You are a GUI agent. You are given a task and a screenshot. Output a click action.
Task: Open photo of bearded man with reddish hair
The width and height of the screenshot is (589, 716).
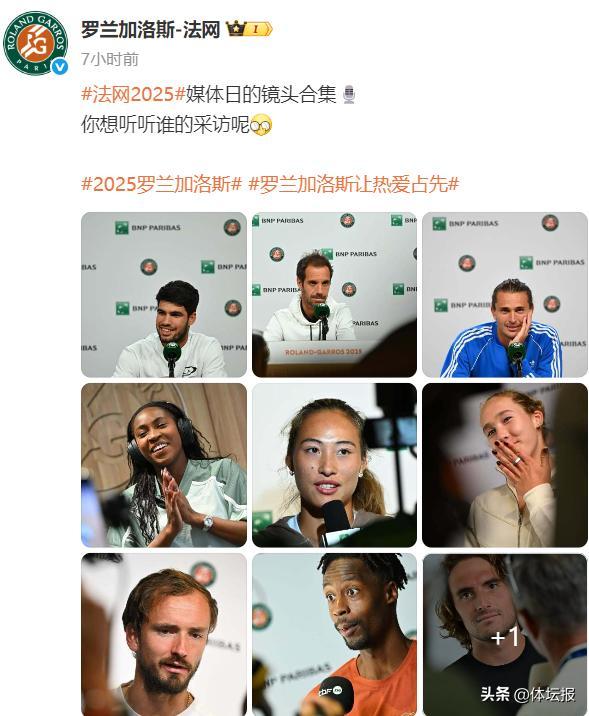coord(164,635)
